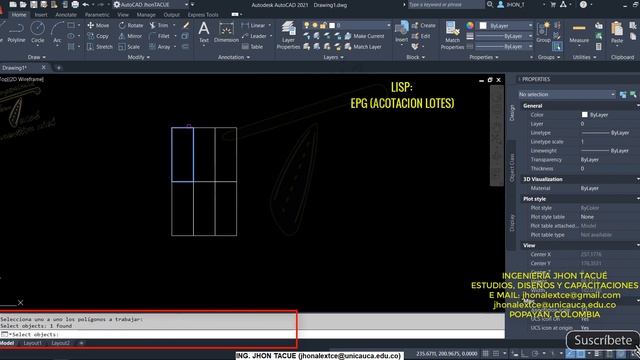The image size is (640, 360).
Task: Switch to Layout2 tab
Action: (60, 343)
